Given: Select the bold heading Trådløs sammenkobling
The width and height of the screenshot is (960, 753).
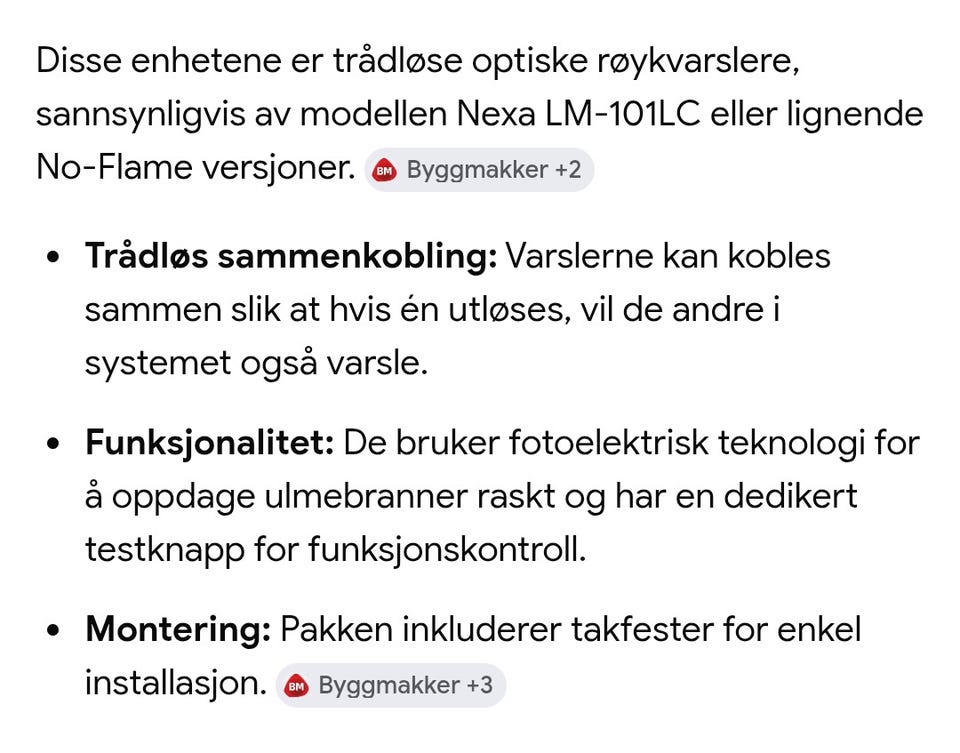Looking at the screenshot, I should pos(291,256).
